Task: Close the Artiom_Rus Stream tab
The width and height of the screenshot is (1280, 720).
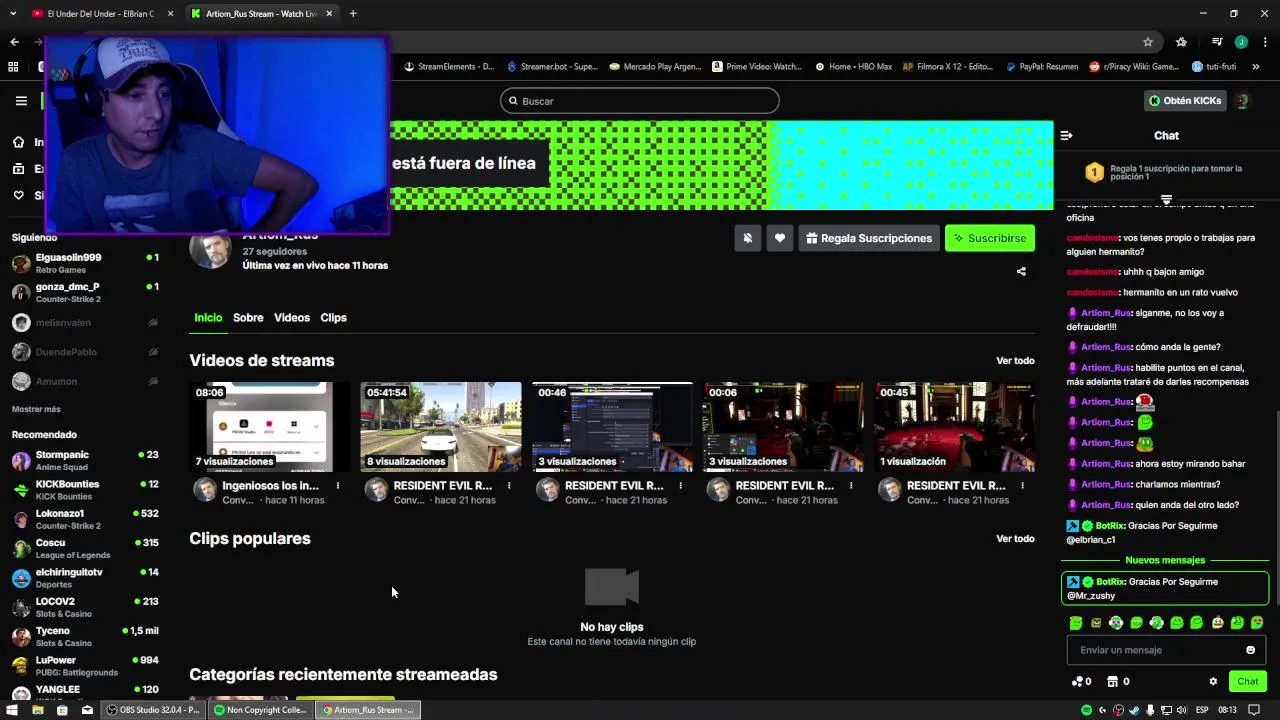Action: (329, 14)
